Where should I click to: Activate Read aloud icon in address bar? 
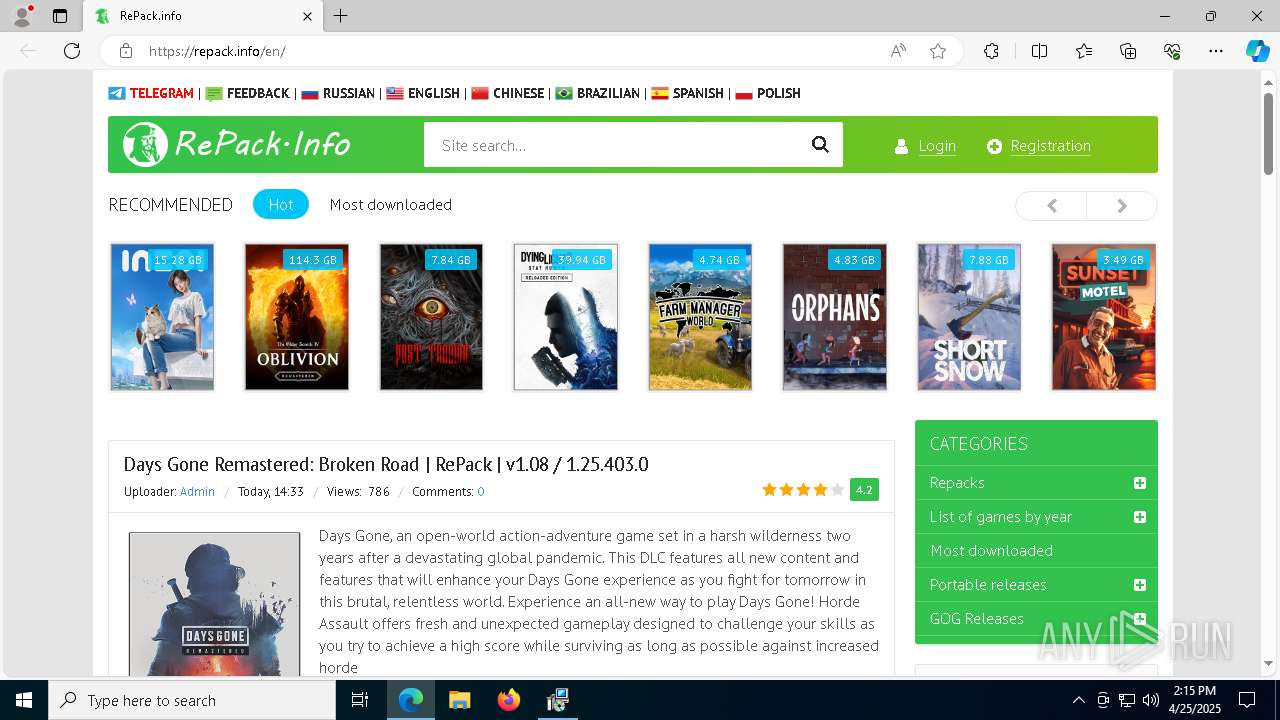(898, 51)
